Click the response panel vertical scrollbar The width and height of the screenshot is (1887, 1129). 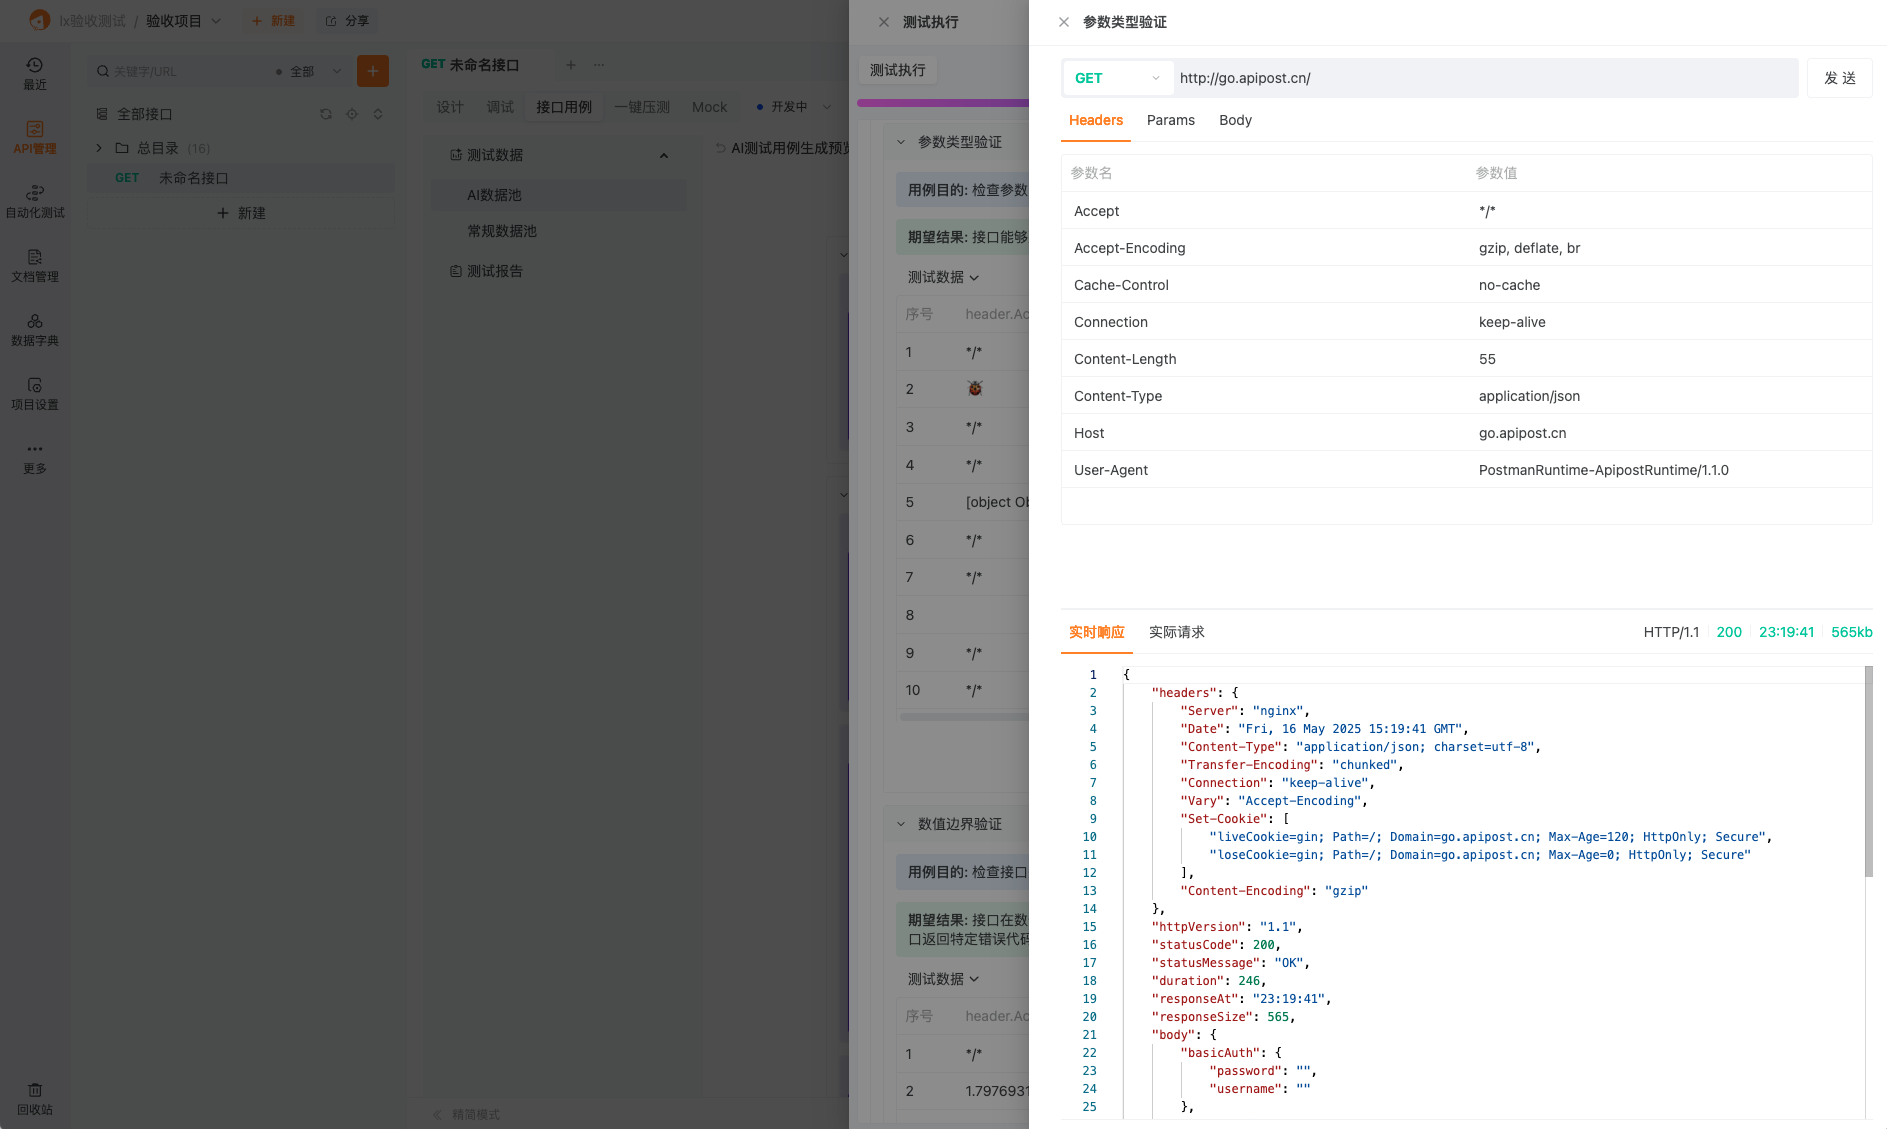[1868, 770]
